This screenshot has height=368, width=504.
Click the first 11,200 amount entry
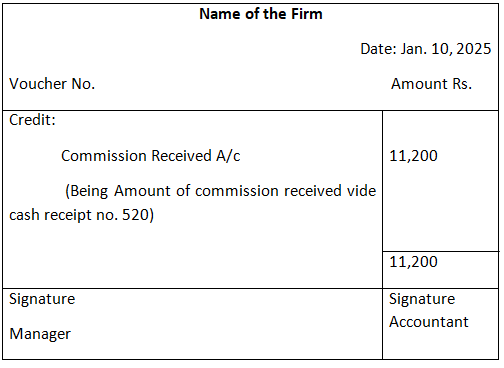(413, 156)
